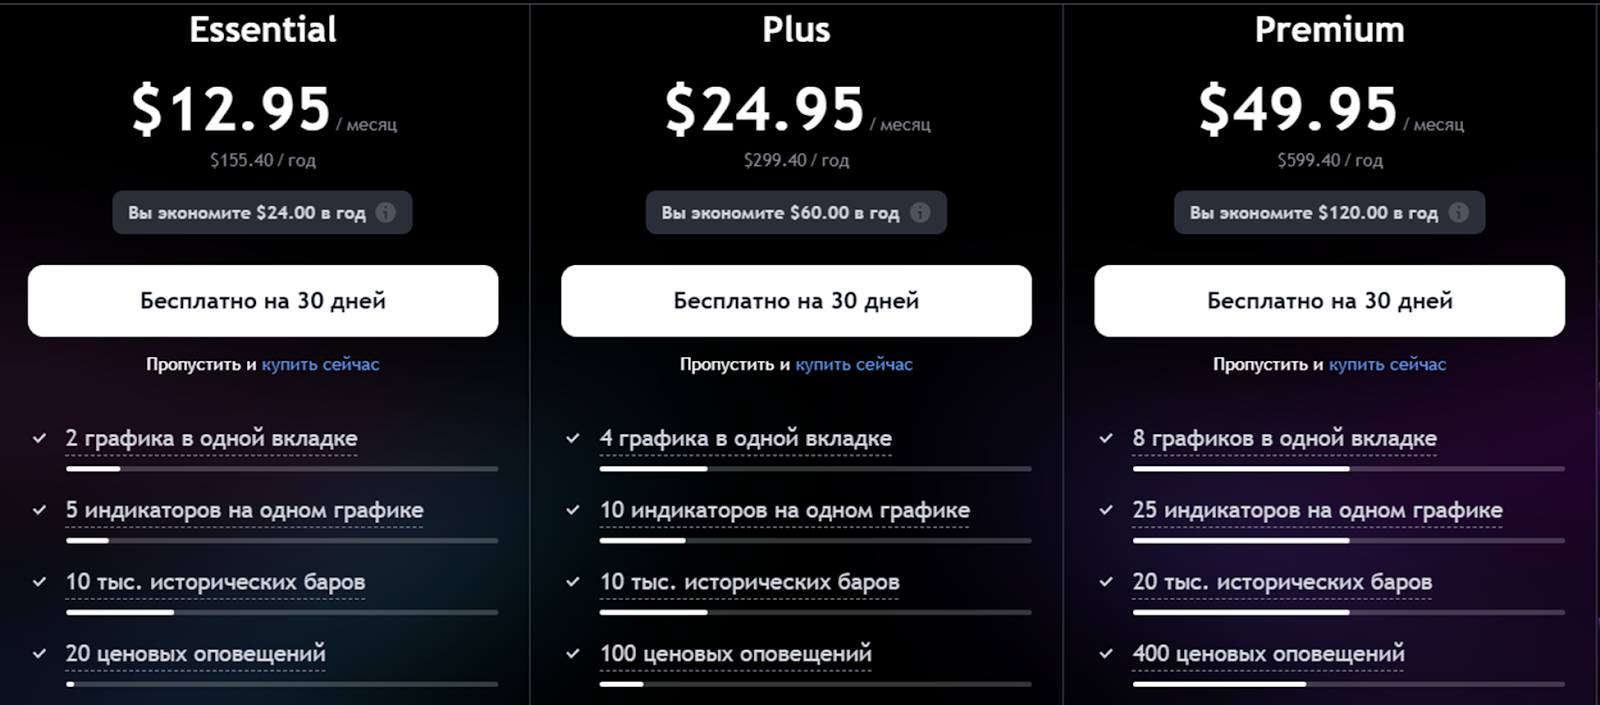The height and width of the screenshot is (705, 1600).
Task: Click info icon beside Plus $60.00 savings
Action: pos(920,212)
